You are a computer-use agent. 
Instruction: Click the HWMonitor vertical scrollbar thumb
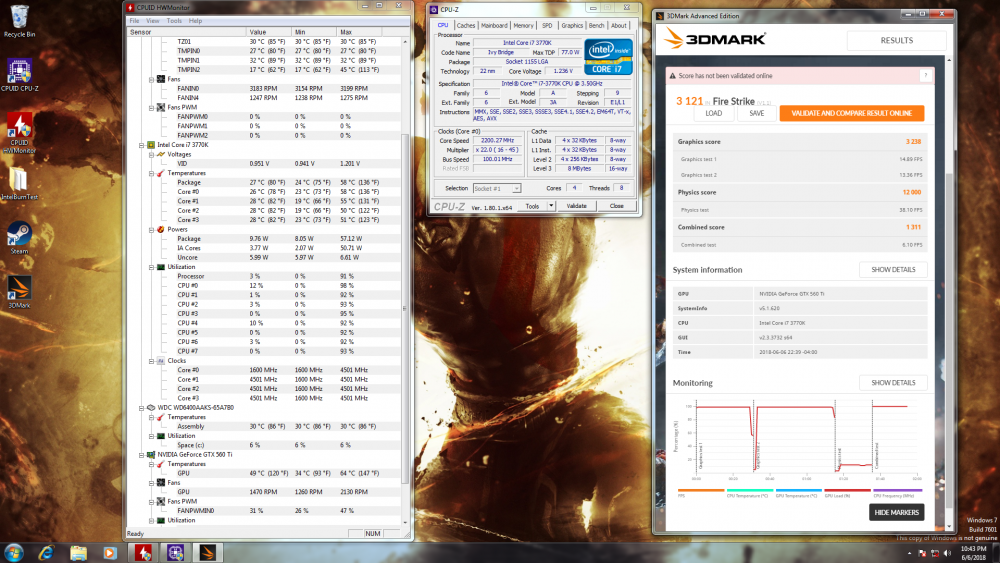(404, 309)
